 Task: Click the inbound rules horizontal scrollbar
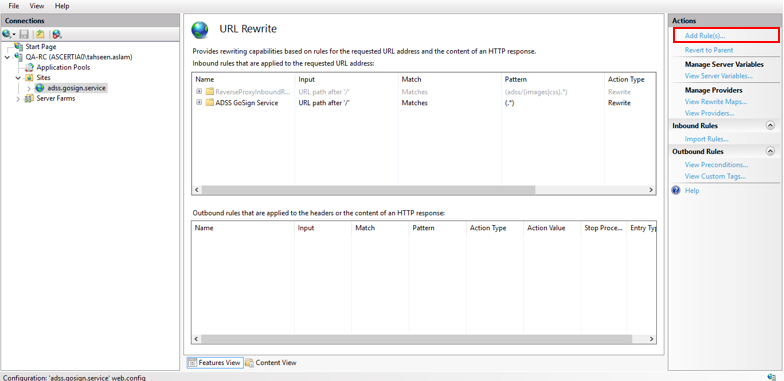[368, 190]
